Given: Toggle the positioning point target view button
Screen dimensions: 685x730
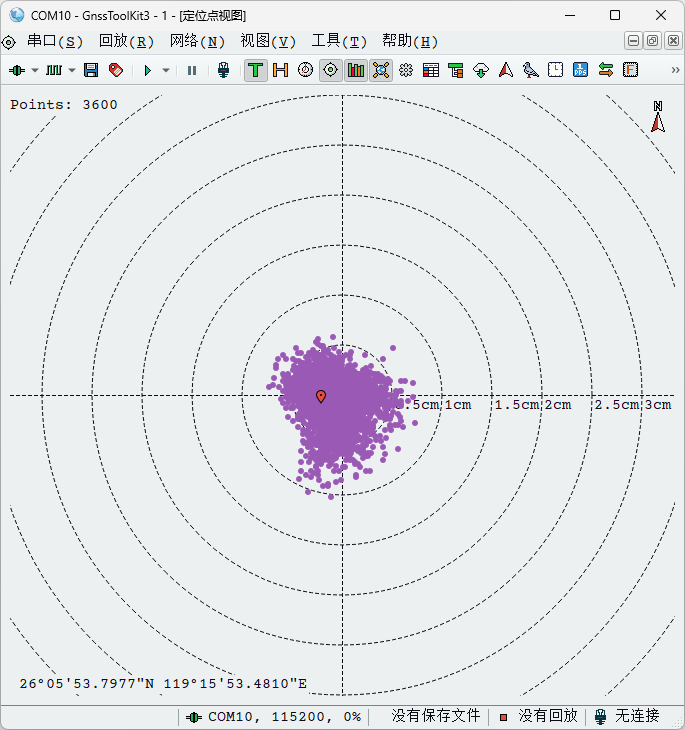Looking at the screenshot, I should click(331, 70).
